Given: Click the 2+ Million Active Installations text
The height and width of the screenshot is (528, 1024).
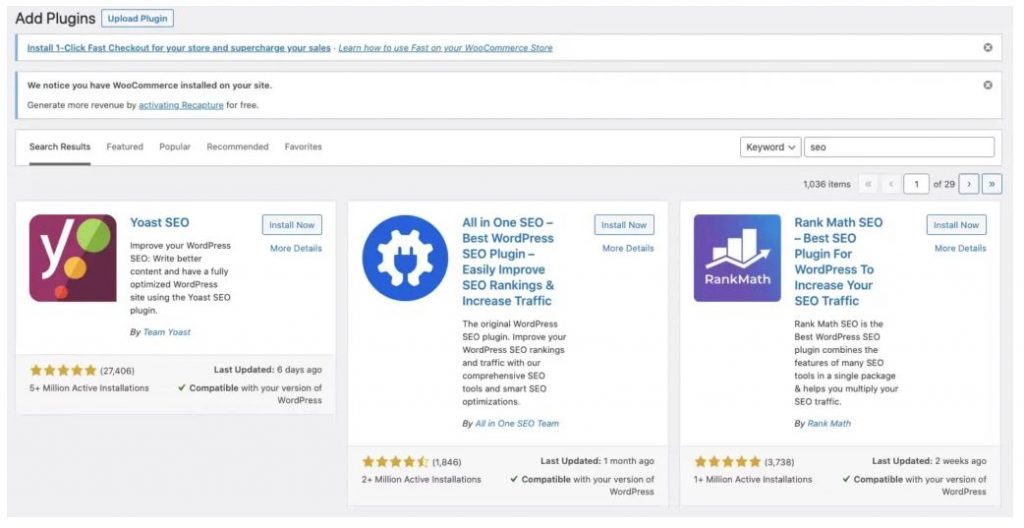Looking at the screenshot, I should coord(421,480).
